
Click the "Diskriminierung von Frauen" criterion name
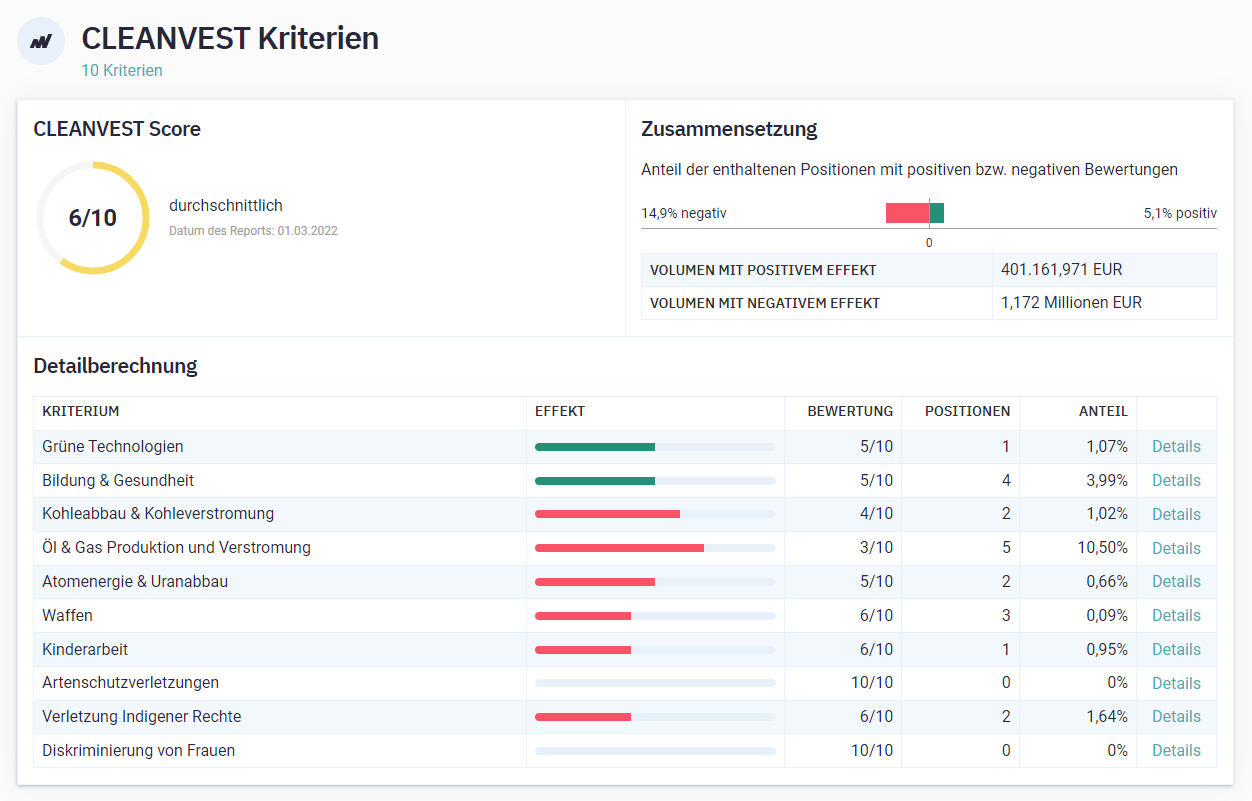139,750
